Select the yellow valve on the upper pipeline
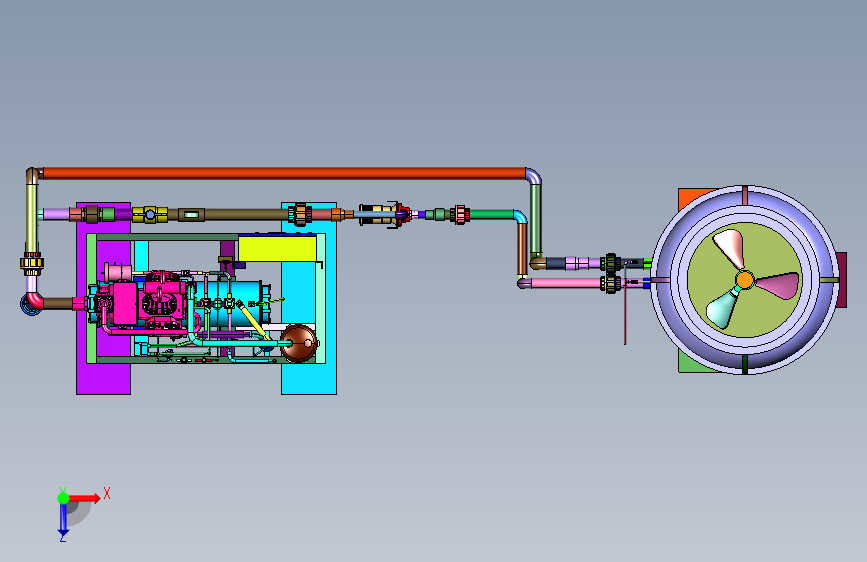Screen dimensions: 867x562 pos(150,215)
